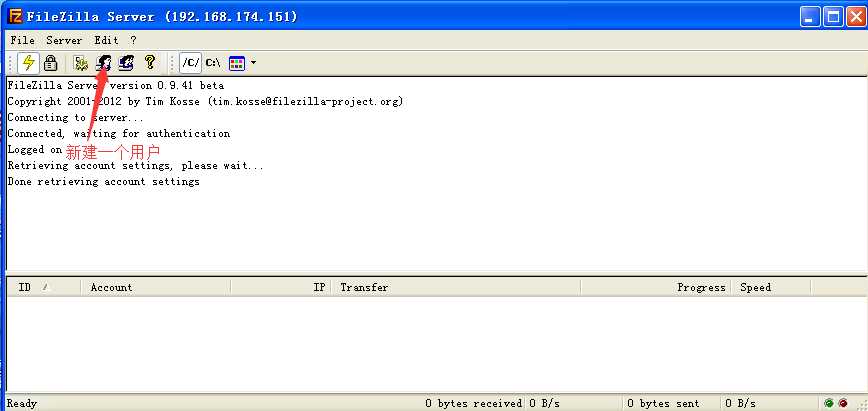
Task: Click the Copyright 2001-2012 log line
Action: pyautogui.click(x=205, y=101)
